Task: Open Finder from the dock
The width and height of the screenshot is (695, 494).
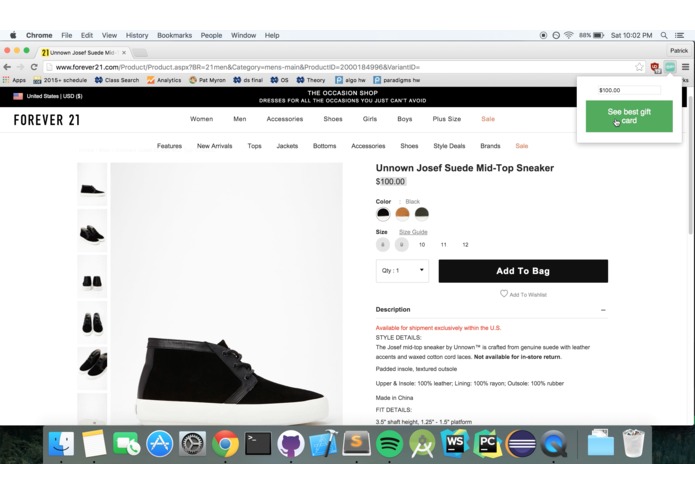Action: 61,443
